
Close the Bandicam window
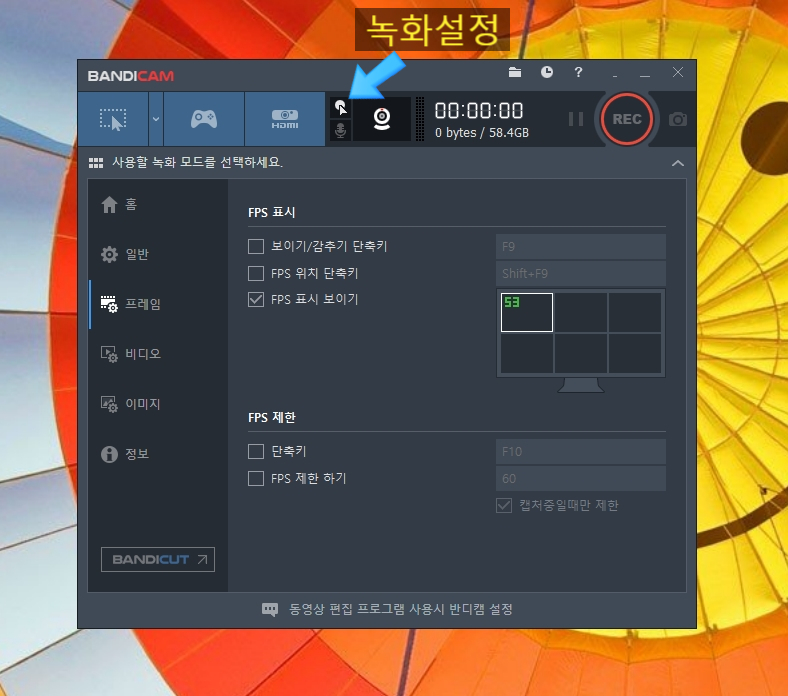(x=677, y=72)
